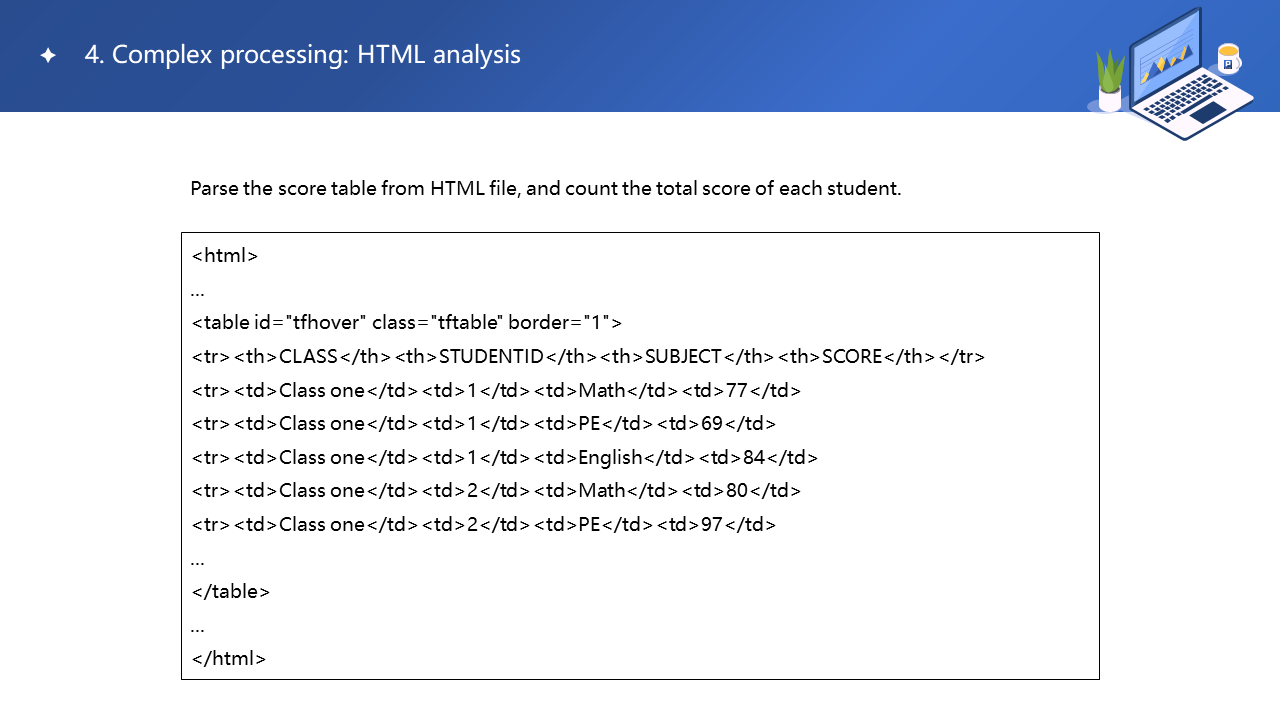Click the English score 84 row
Viewport: 1280px width, 720px height.
tap(504, 457)
